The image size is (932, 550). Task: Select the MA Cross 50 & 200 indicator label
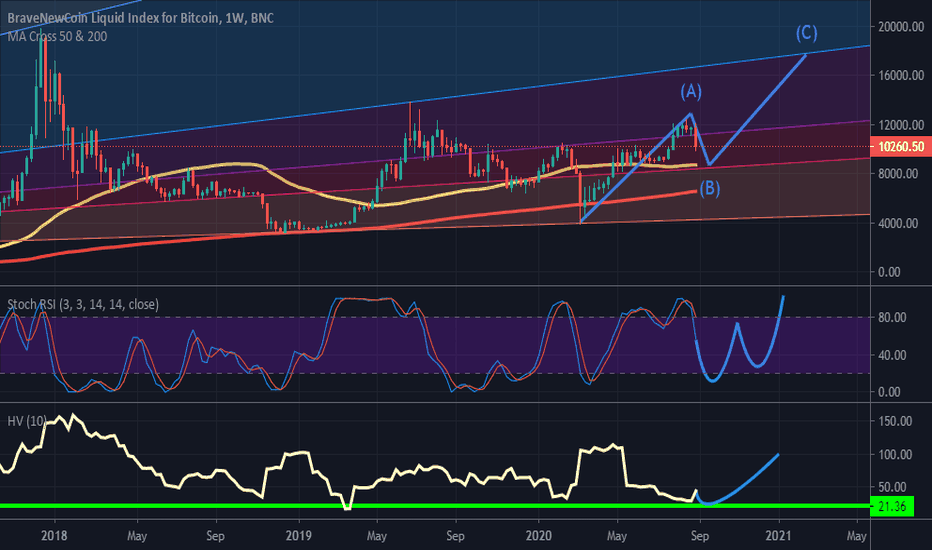pyautogui.click(x=57, y=36)
